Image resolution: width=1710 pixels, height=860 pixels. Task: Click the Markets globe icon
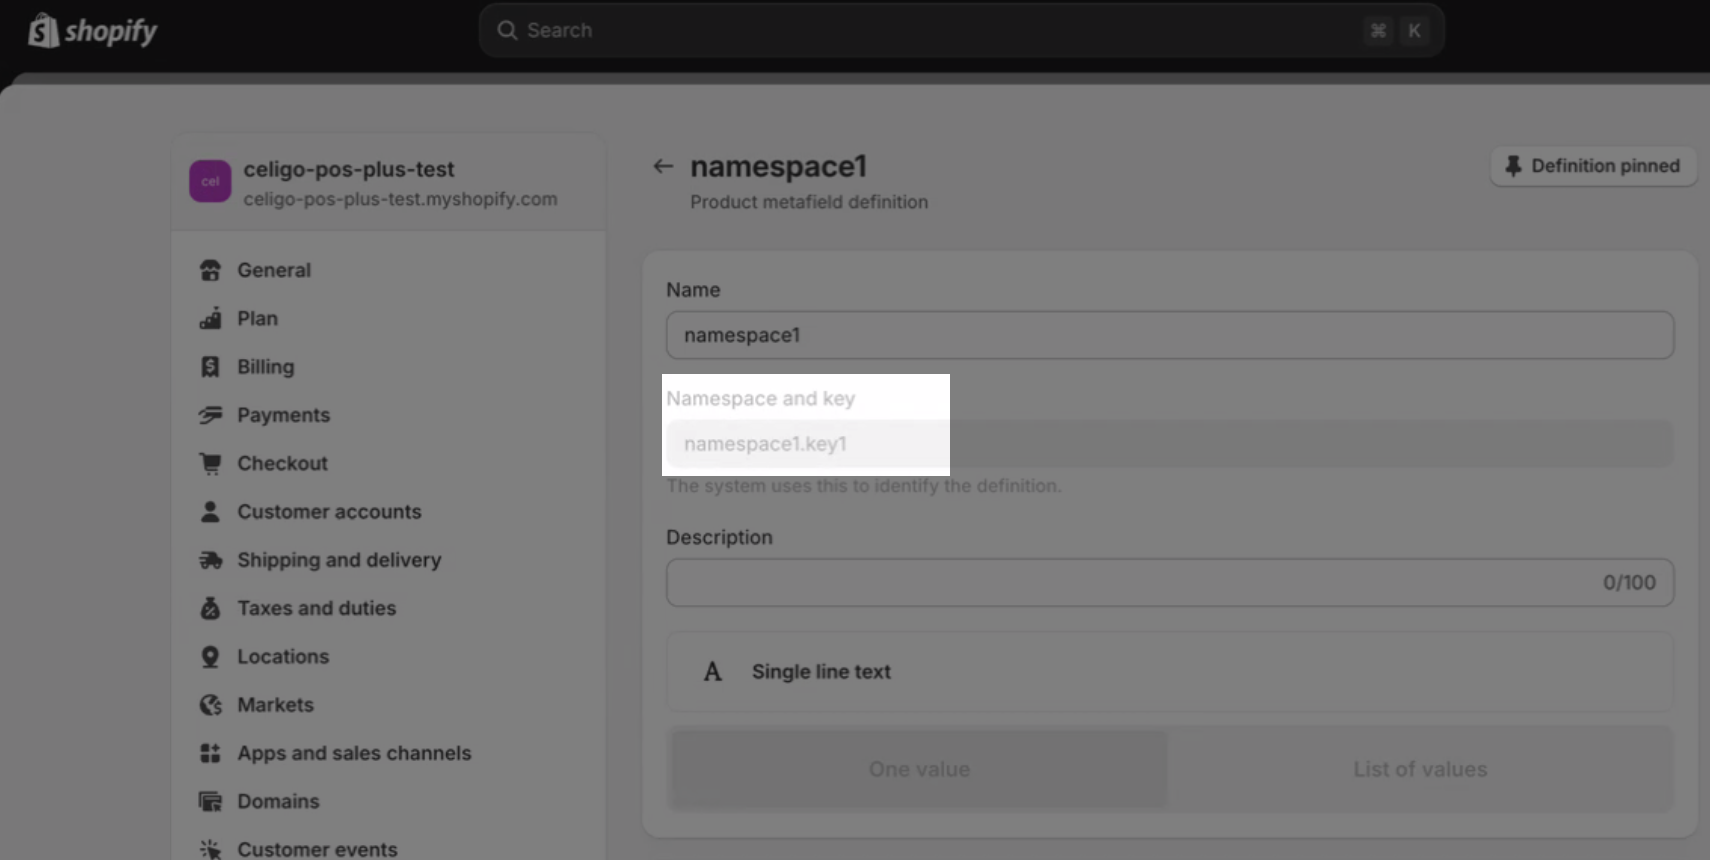[x=210, y=705]
